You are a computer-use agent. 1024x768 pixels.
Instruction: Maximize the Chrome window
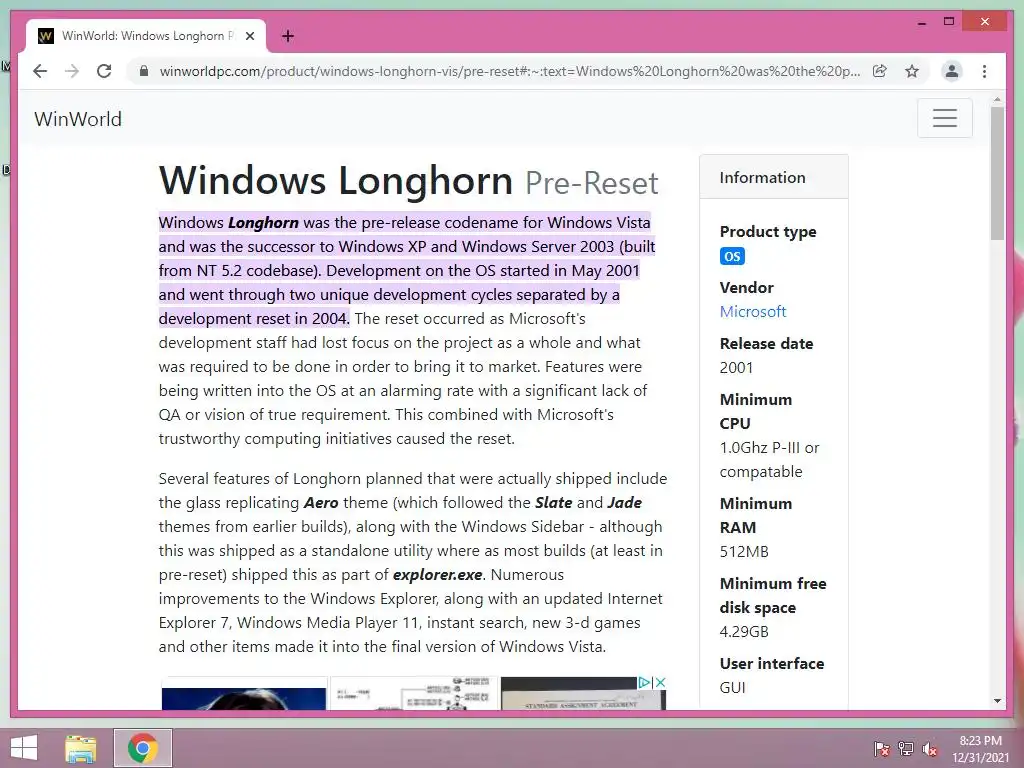pyautogui.click(x=949, y=22)
